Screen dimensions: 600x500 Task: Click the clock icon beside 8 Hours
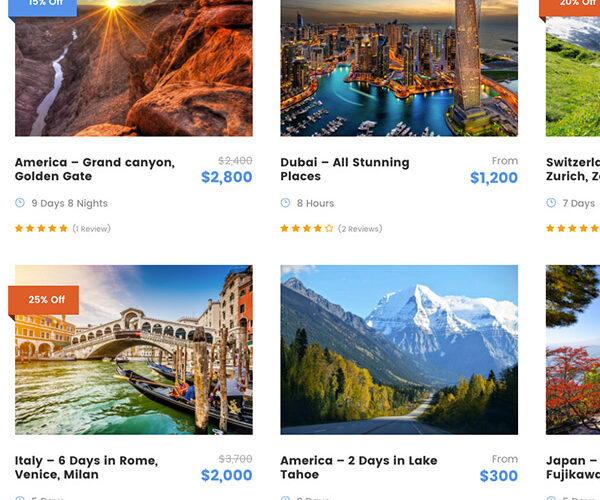285,203
